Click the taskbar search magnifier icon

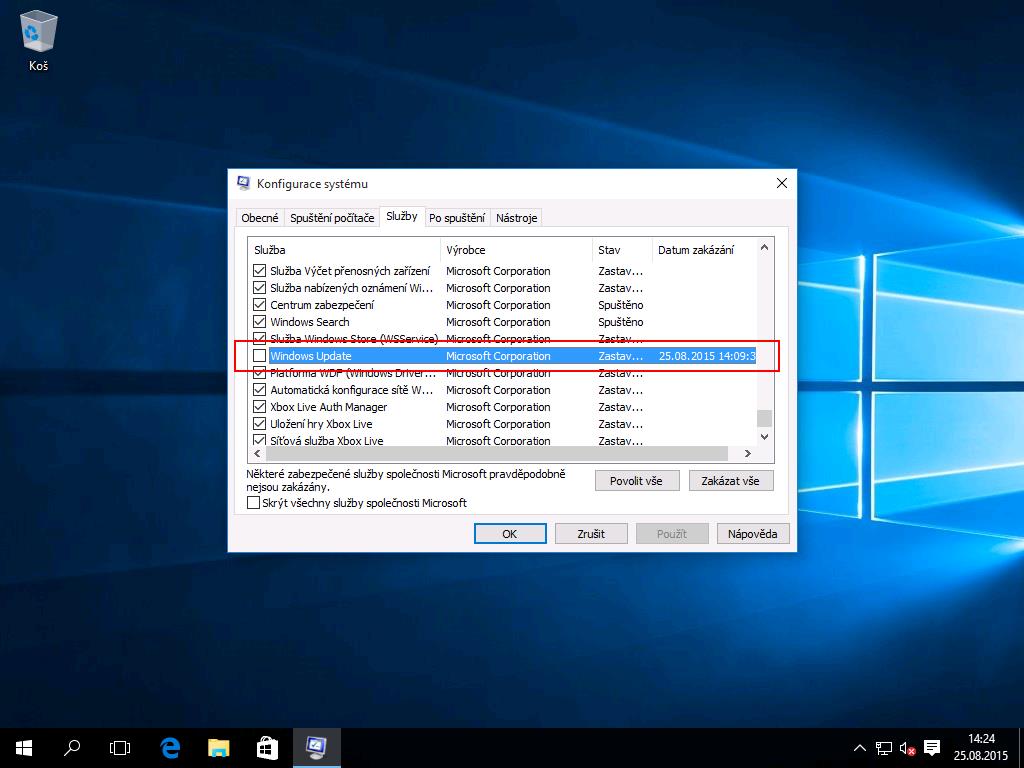[x=72, y=747]
